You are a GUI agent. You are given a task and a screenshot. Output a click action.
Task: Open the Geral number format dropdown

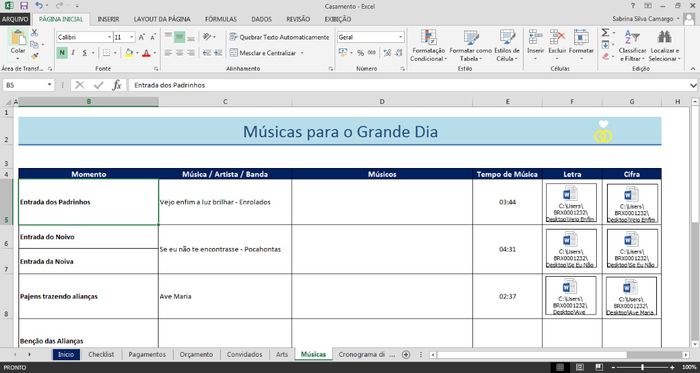click(401, 37)
